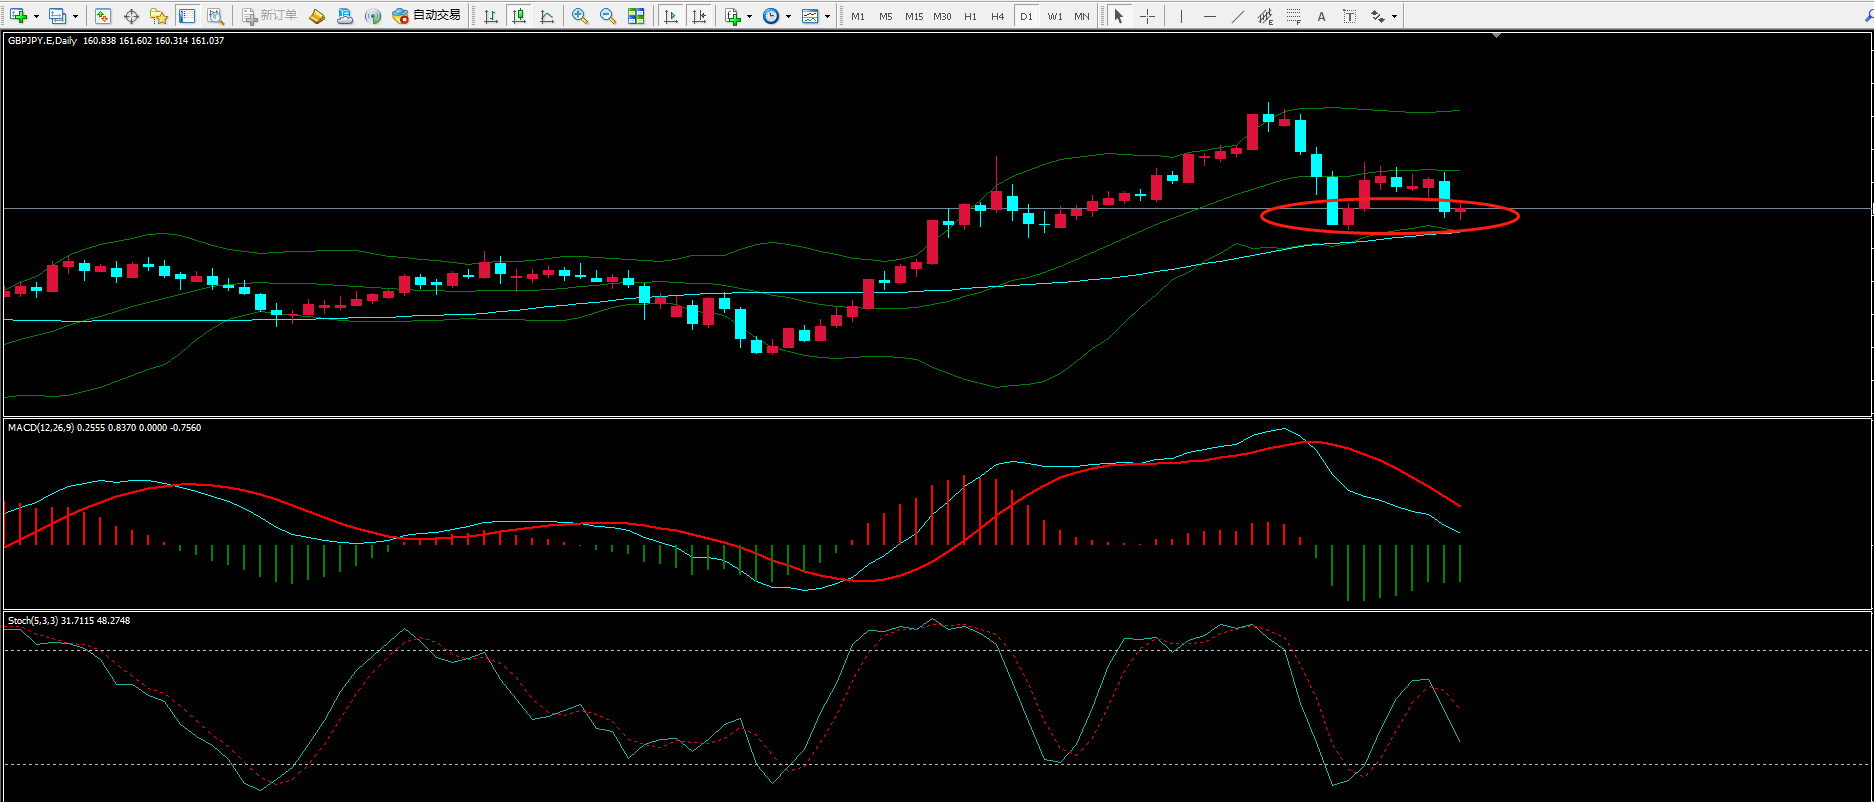This screenshot has height=802, width=1874.
Task: Open the tile windows layout icon
Action: pyautogui.click(x=636, y=16)
